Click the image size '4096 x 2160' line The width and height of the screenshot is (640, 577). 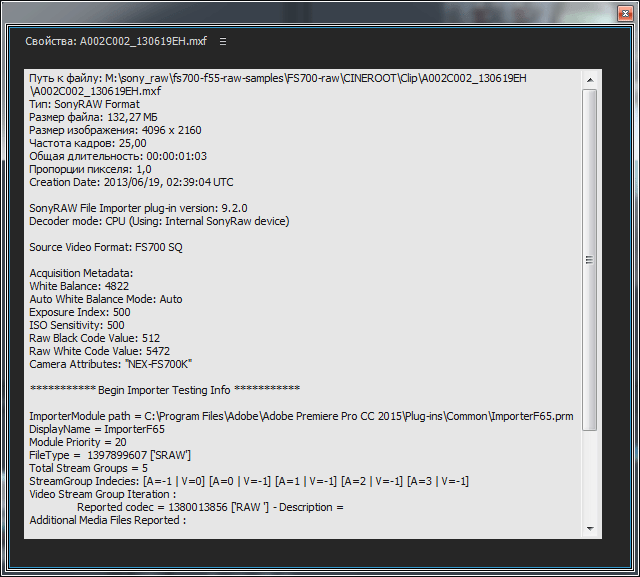click(x=116, y=130)
